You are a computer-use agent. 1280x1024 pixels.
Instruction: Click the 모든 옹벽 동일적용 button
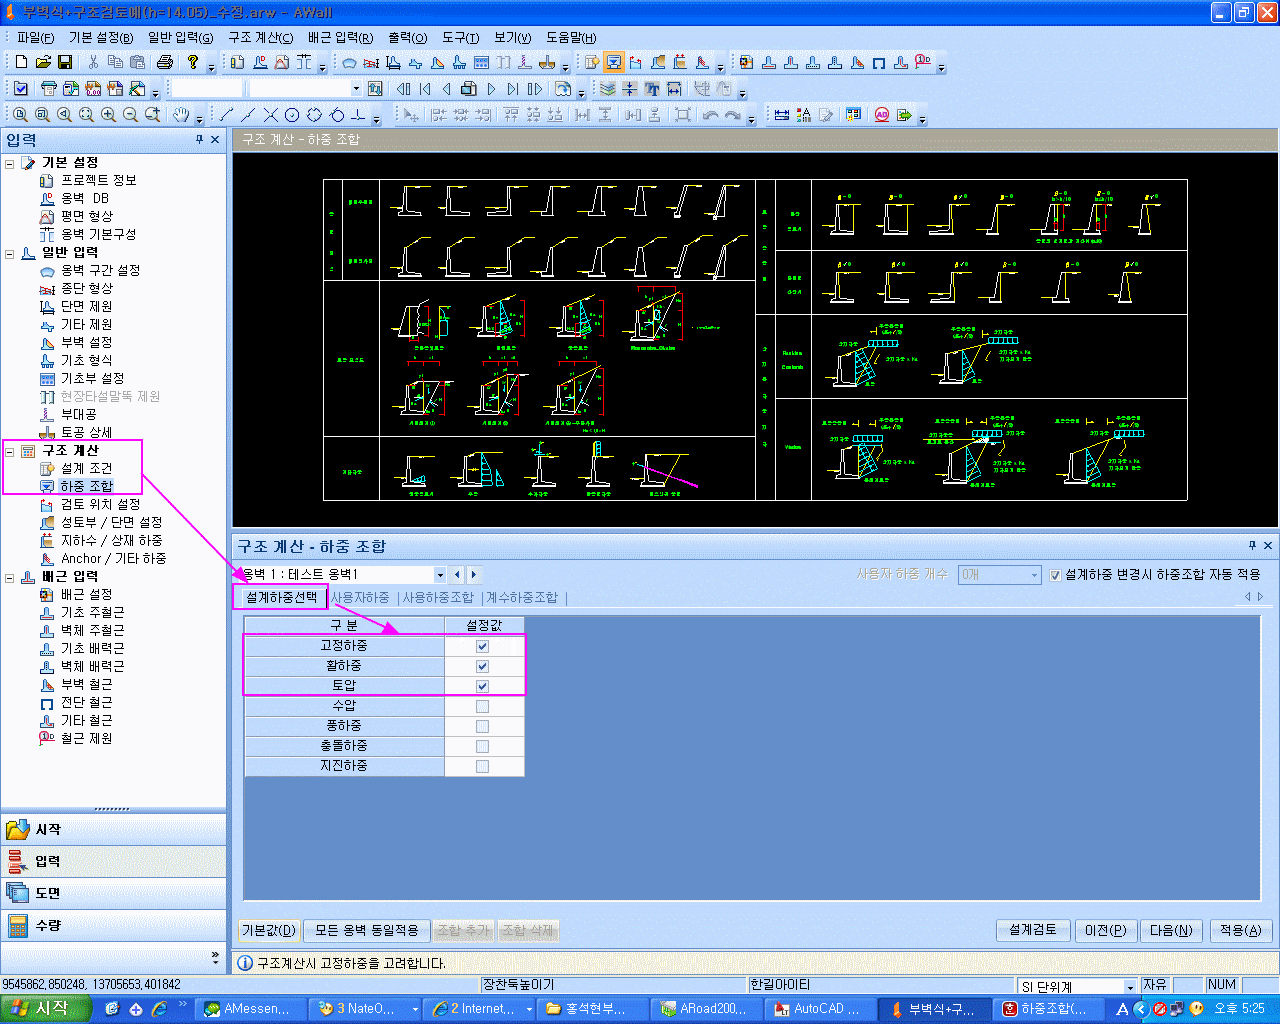(x=366, y=930)
